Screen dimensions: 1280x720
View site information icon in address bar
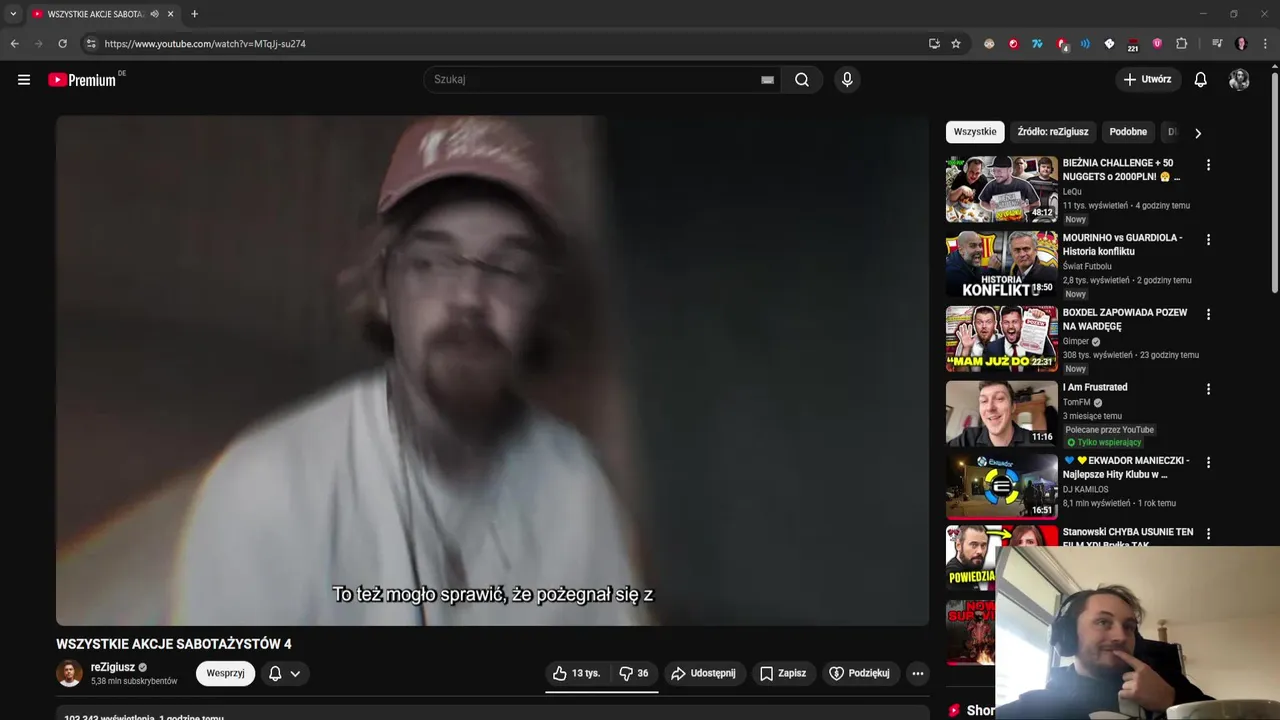click(x=91, y=44)
